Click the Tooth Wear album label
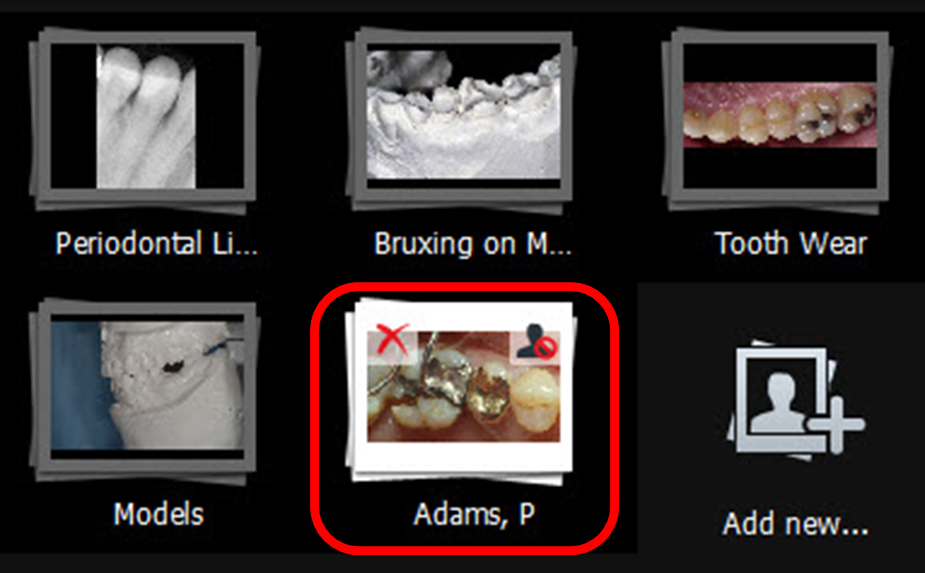 [790, 243]
